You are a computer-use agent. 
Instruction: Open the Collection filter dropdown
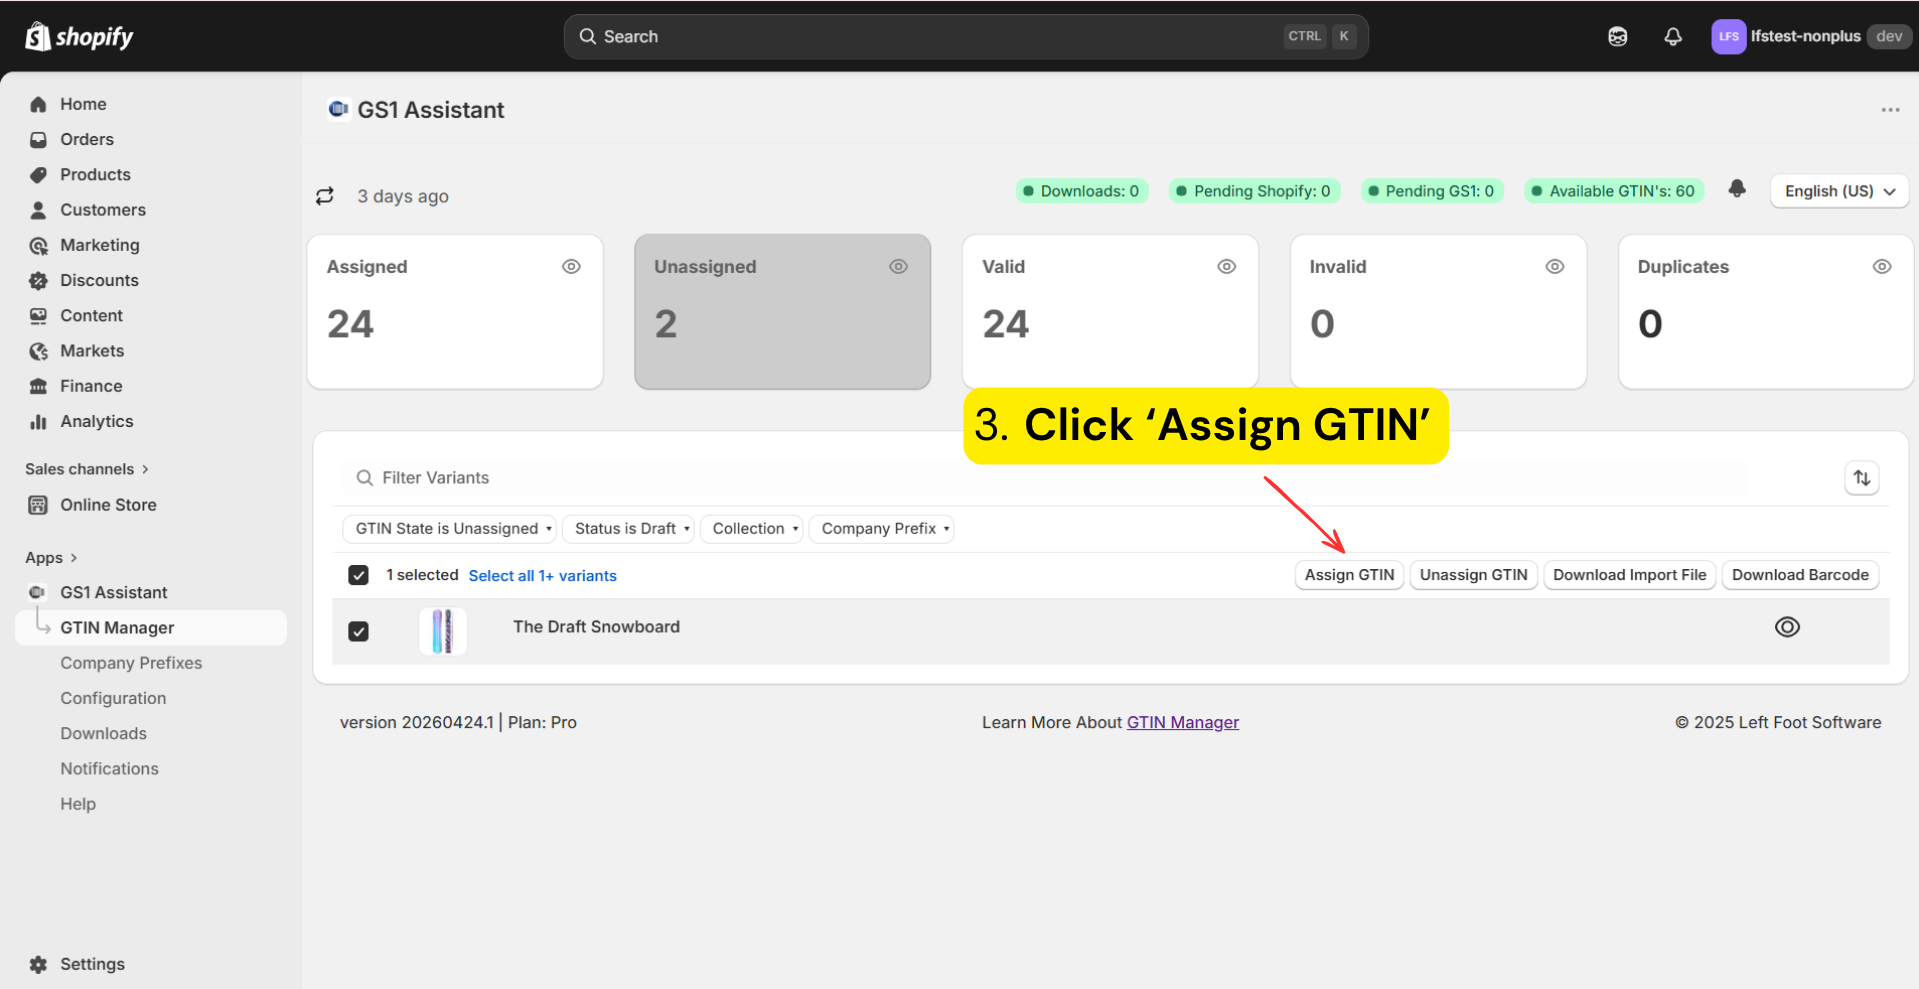[751, 529]
